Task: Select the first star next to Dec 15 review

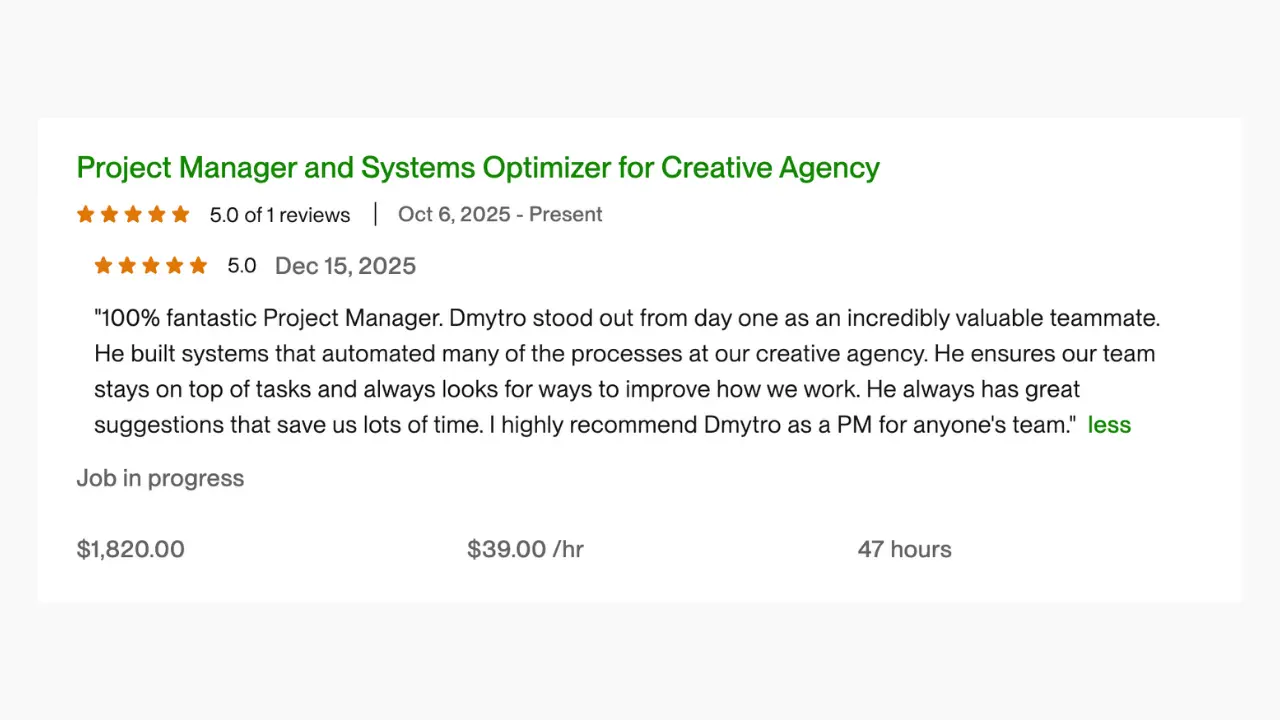Action: [103, 265]
